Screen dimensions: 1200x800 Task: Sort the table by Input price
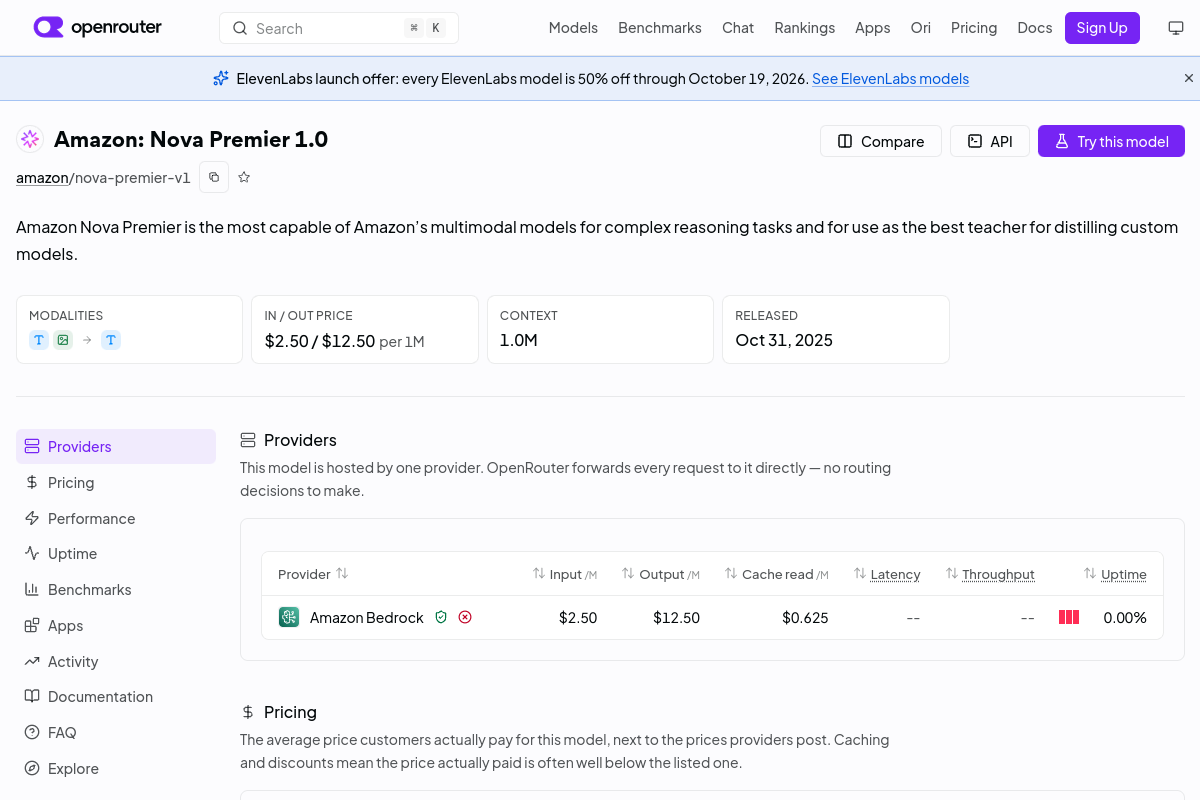click(565, 574)
